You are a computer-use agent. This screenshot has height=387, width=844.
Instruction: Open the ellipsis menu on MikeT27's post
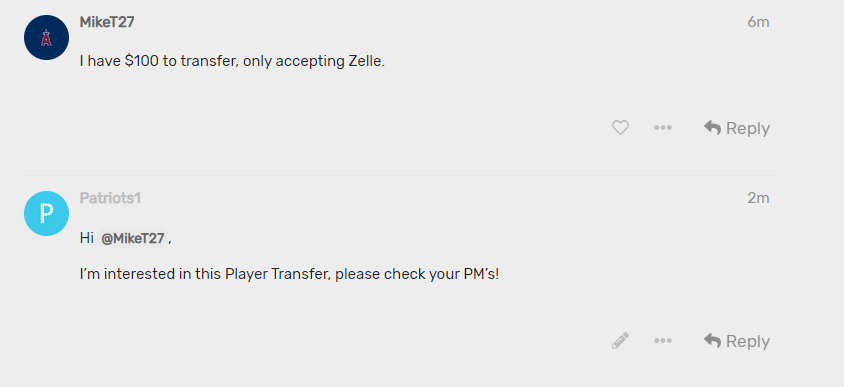663,128
